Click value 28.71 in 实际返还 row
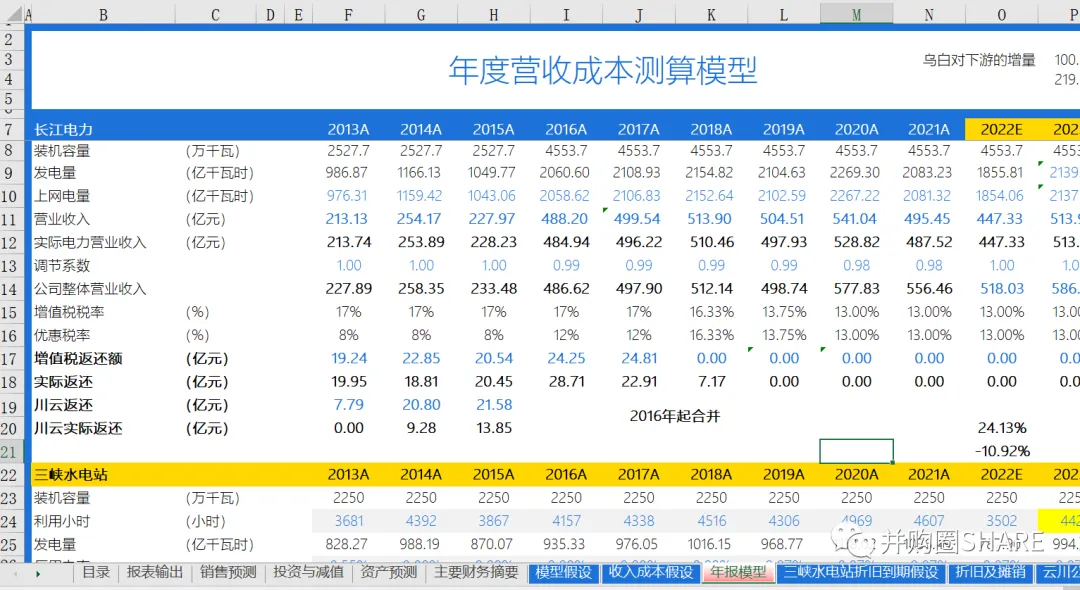 pos(566,382)
